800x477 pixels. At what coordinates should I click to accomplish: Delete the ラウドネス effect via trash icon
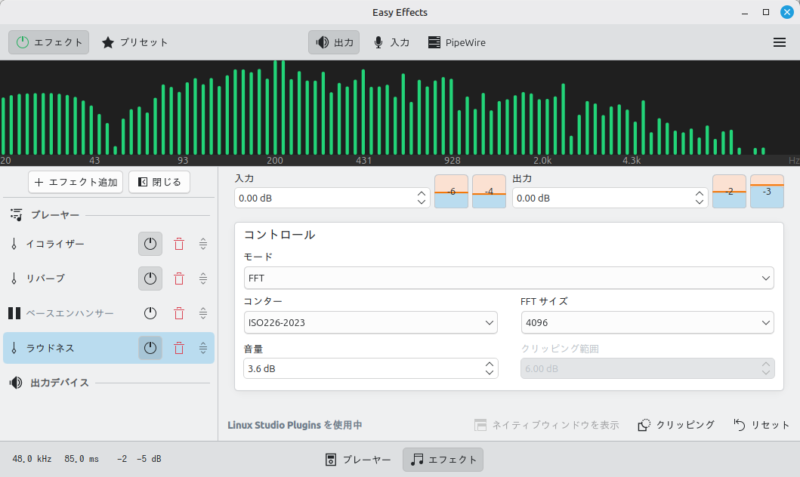[x=179, y=348]
